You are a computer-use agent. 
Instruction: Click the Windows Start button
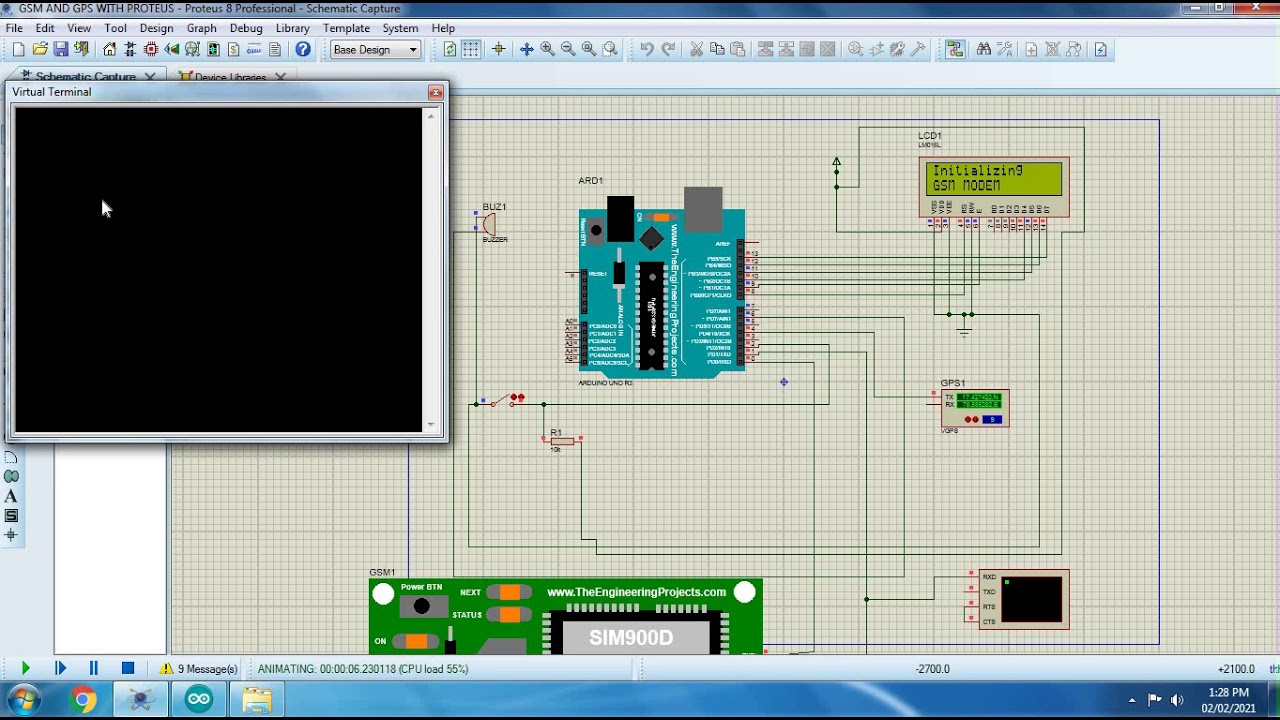[24, 698]
